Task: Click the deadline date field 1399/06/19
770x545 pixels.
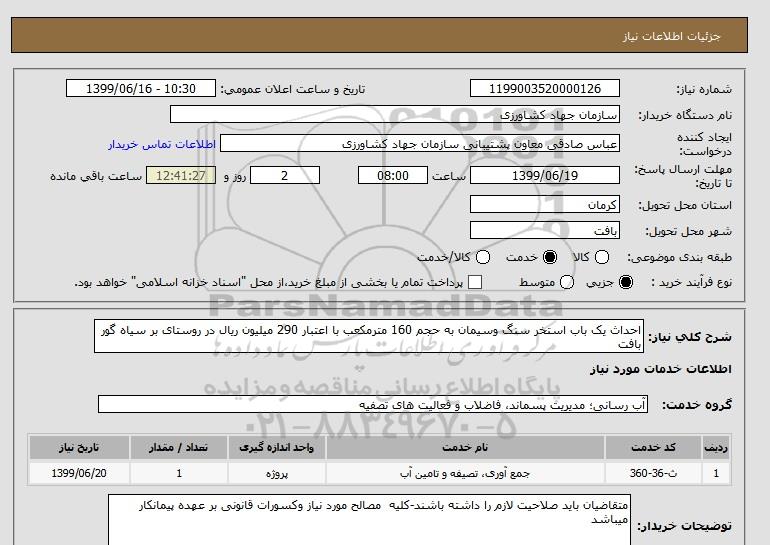Action: point(545,175)
